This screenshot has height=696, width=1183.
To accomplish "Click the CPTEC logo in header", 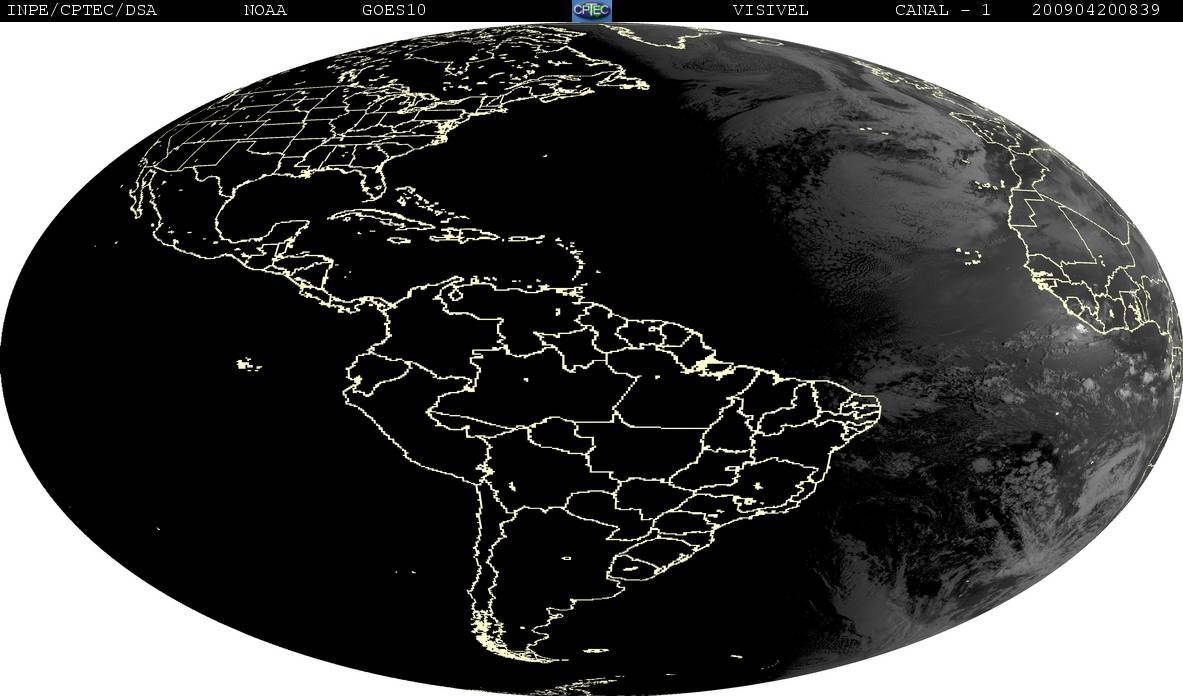I will 591,10.
